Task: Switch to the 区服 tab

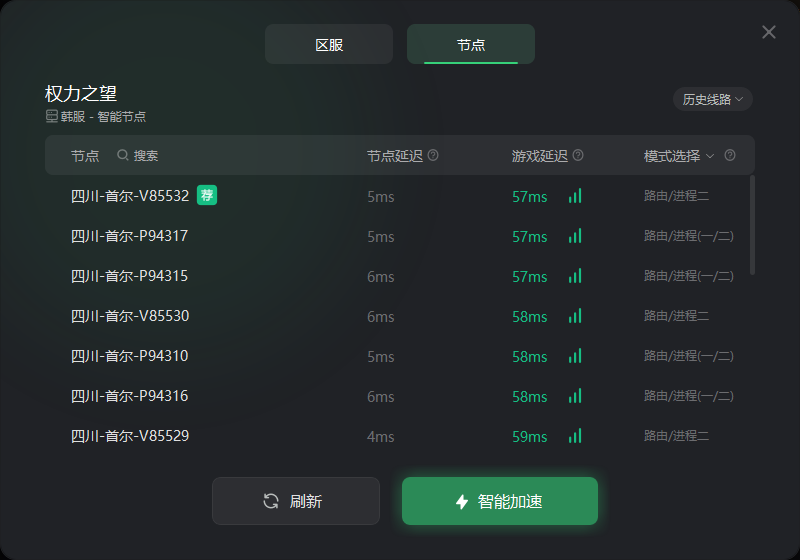Action: 329,44
